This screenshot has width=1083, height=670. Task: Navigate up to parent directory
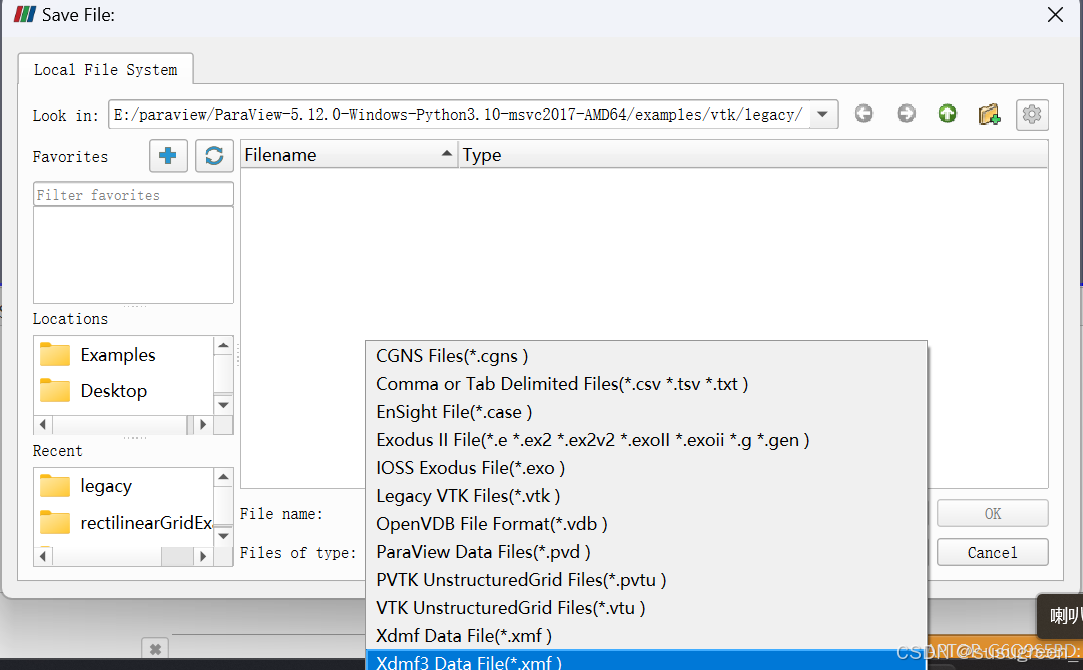tap(948, 113)
